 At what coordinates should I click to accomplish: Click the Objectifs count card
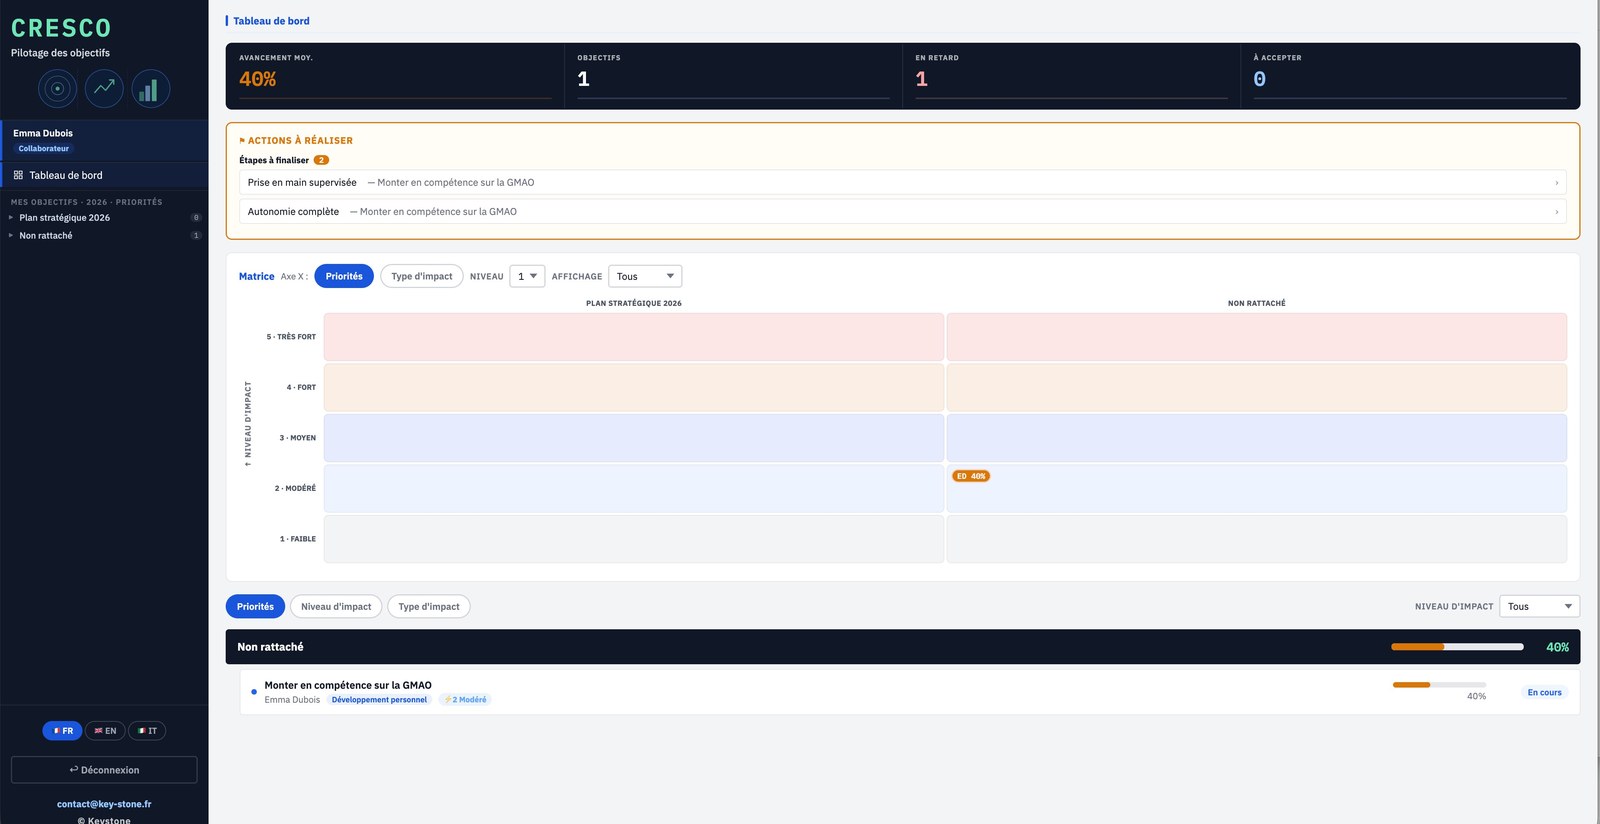733,76
